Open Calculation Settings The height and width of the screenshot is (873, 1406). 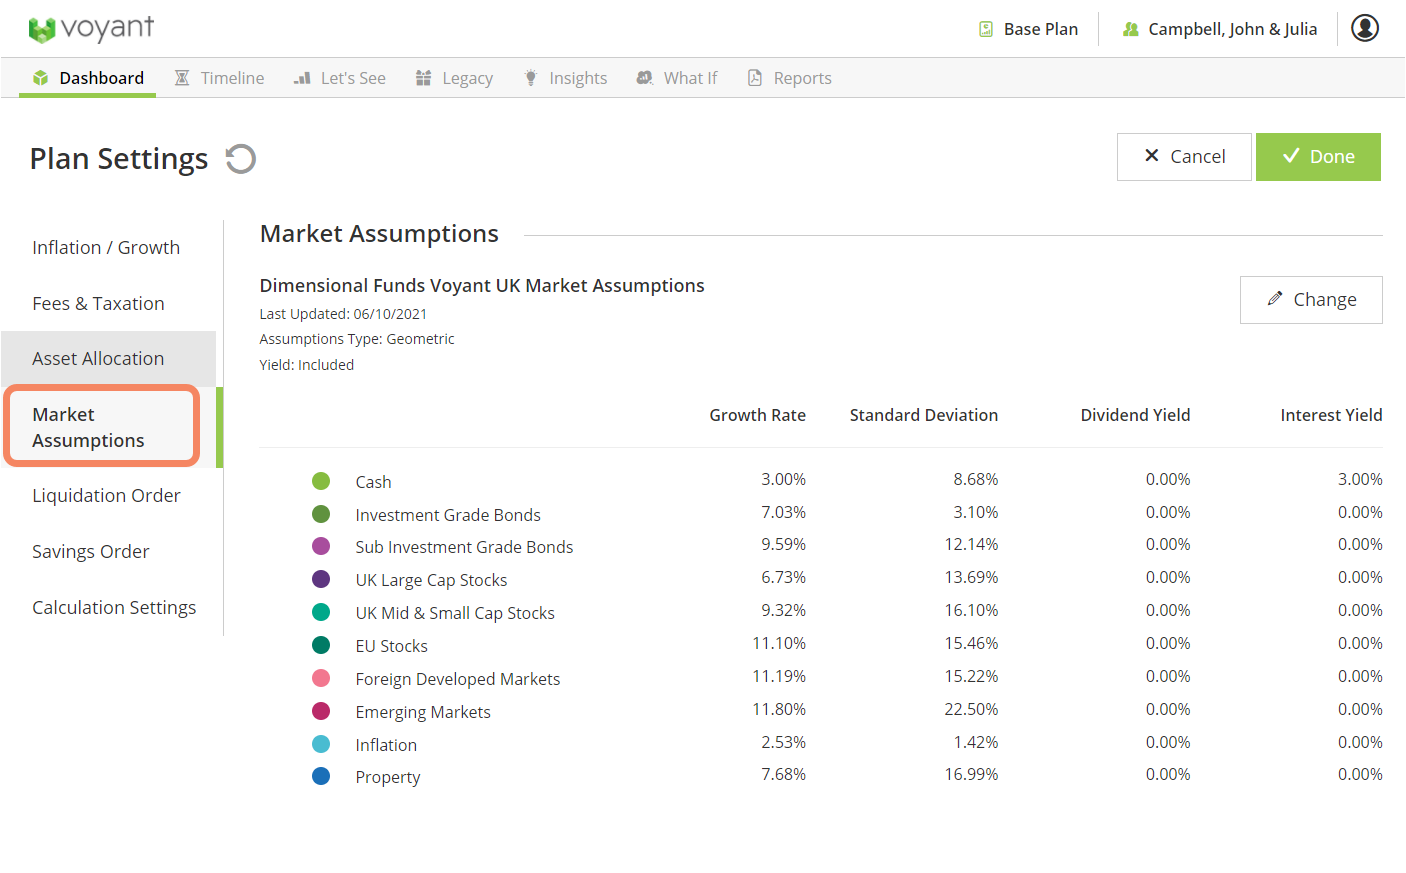114,608
